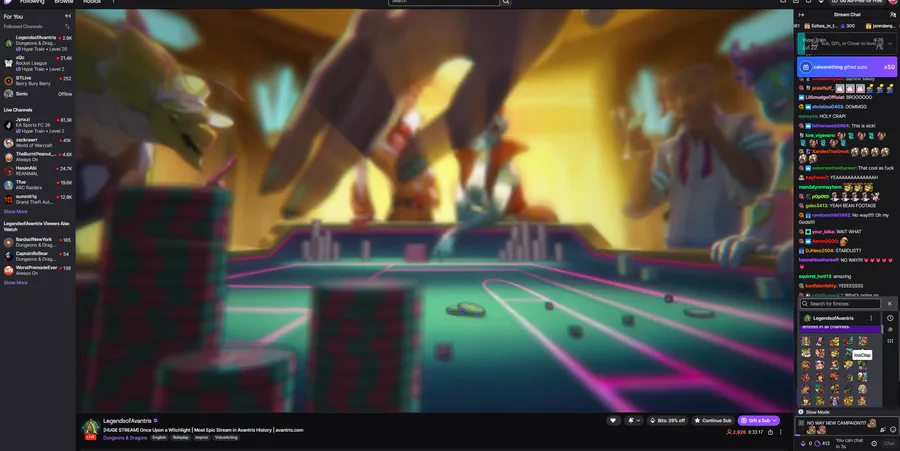900x451 pixels.
Task: Click video player area
Action: 435,210
